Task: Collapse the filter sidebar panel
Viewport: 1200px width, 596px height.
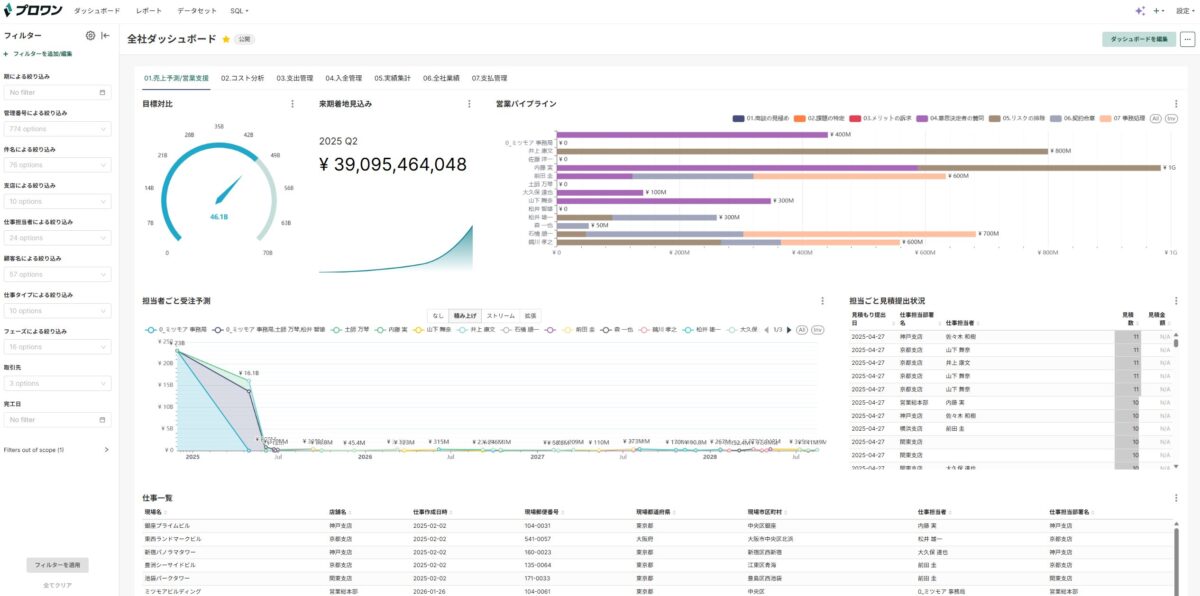Action: 105,35
